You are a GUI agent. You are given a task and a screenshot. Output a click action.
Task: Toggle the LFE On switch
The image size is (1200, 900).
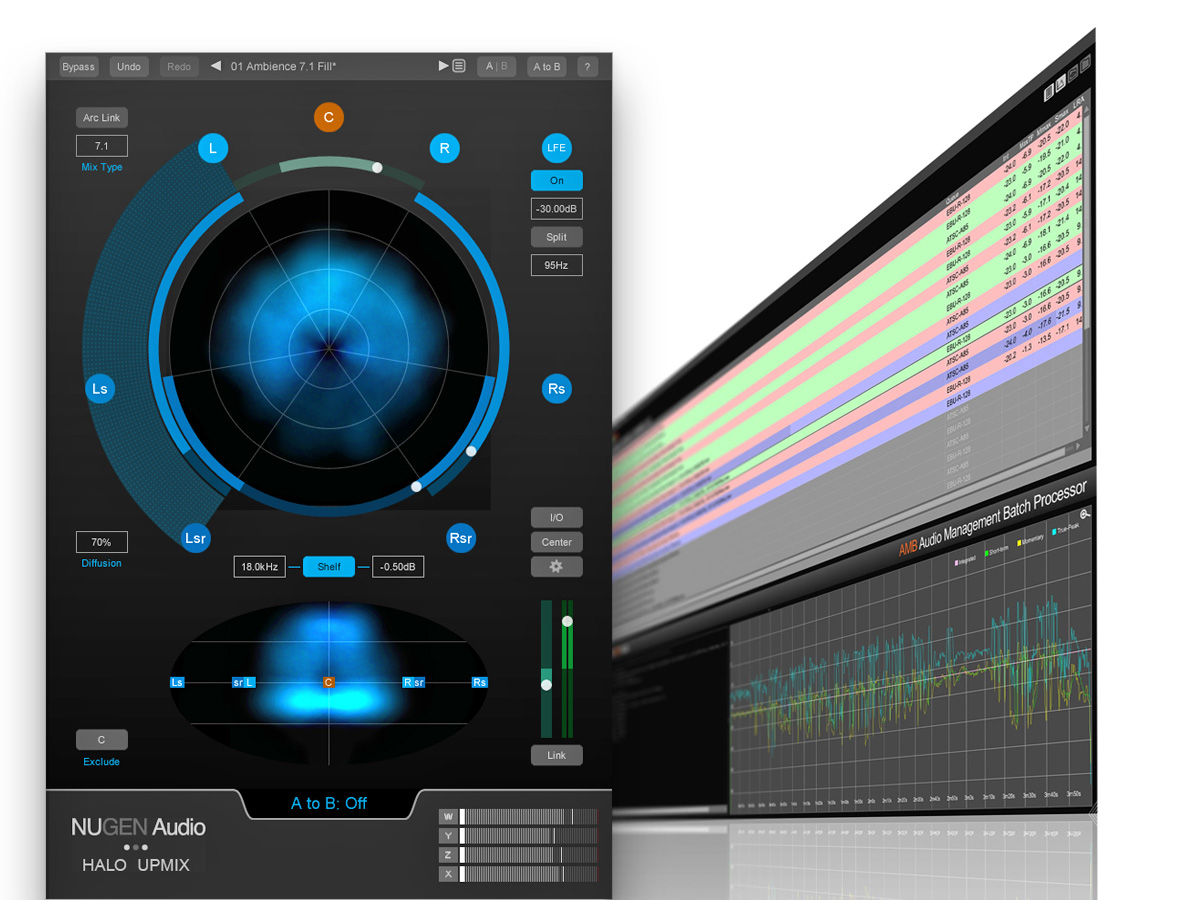pos(556,181)
